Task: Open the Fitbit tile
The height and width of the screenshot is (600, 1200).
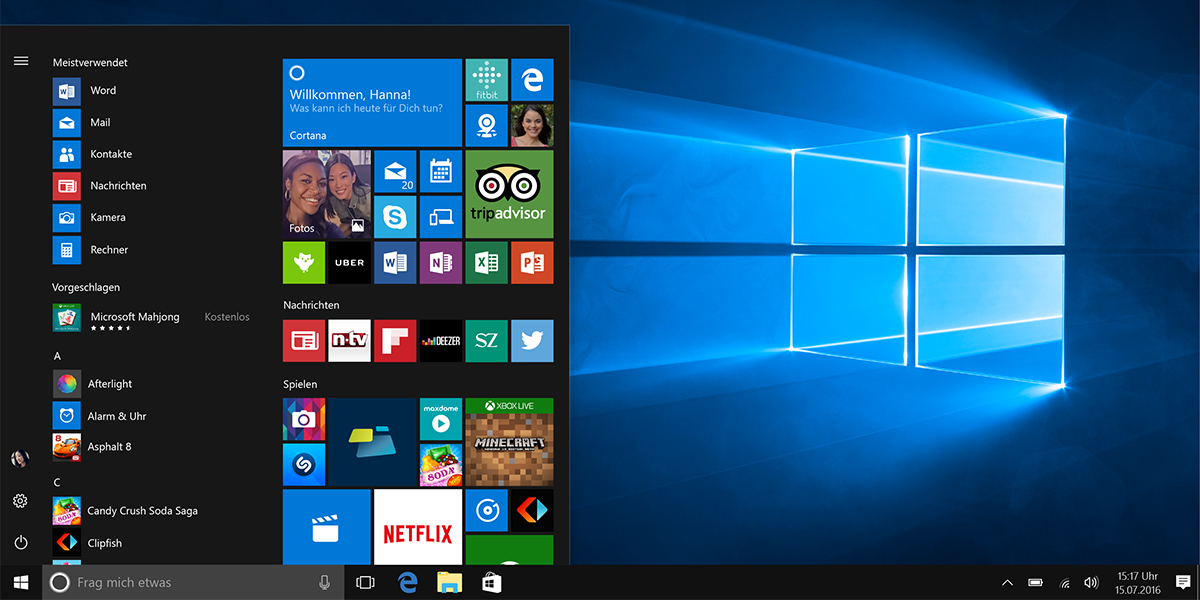Action: click(486, 80)
